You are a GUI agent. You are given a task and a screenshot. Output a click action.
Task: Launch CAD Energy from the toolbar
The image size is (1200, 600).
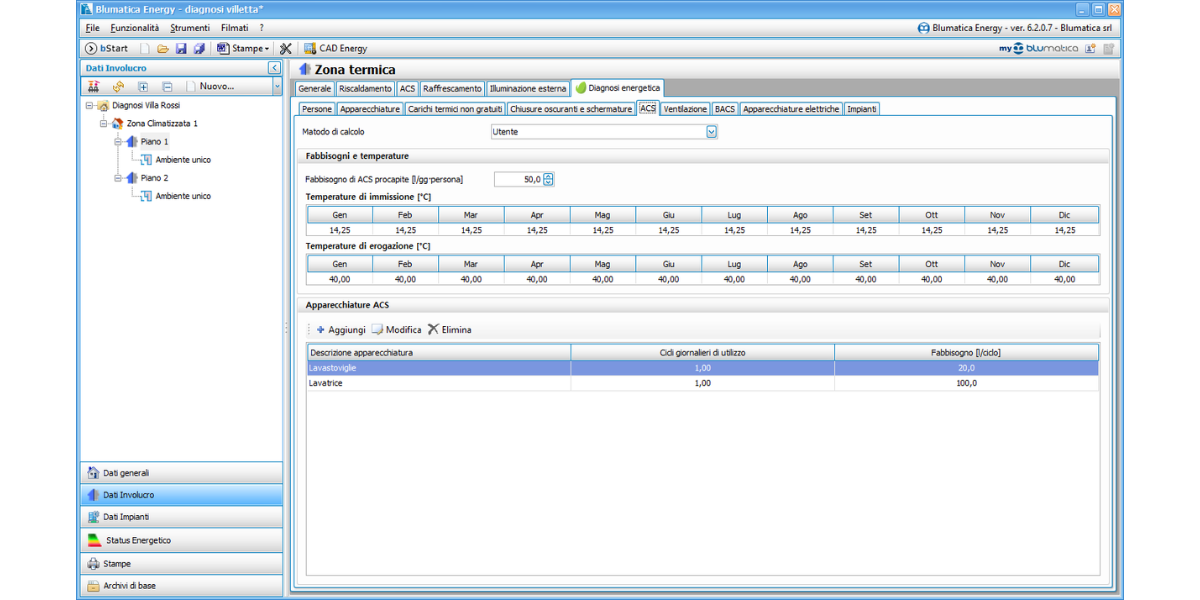336,48
